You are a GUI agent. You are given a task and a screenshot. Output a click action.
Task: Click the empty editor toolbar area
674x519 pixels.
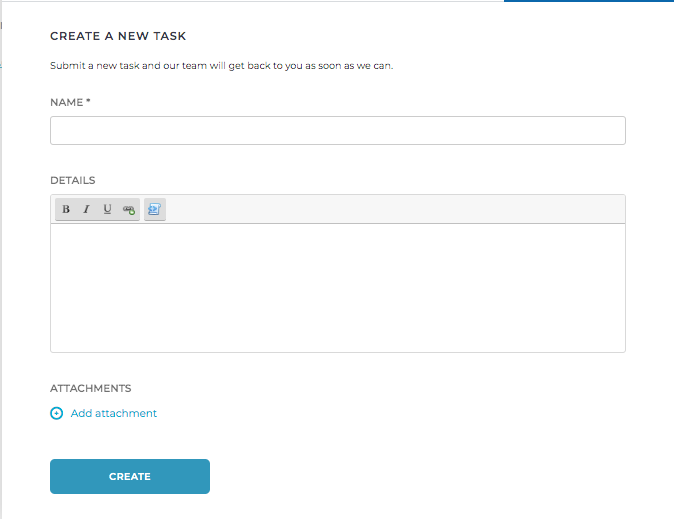(400, 210)
